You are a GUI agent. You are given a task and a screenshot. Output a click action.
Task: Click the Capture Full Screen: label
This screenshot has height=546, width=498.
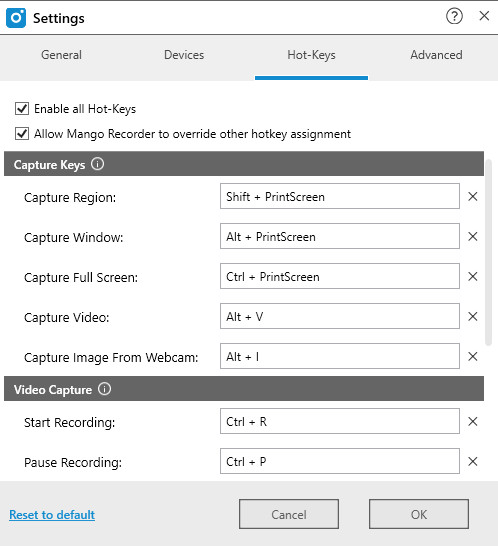(81, 278)
